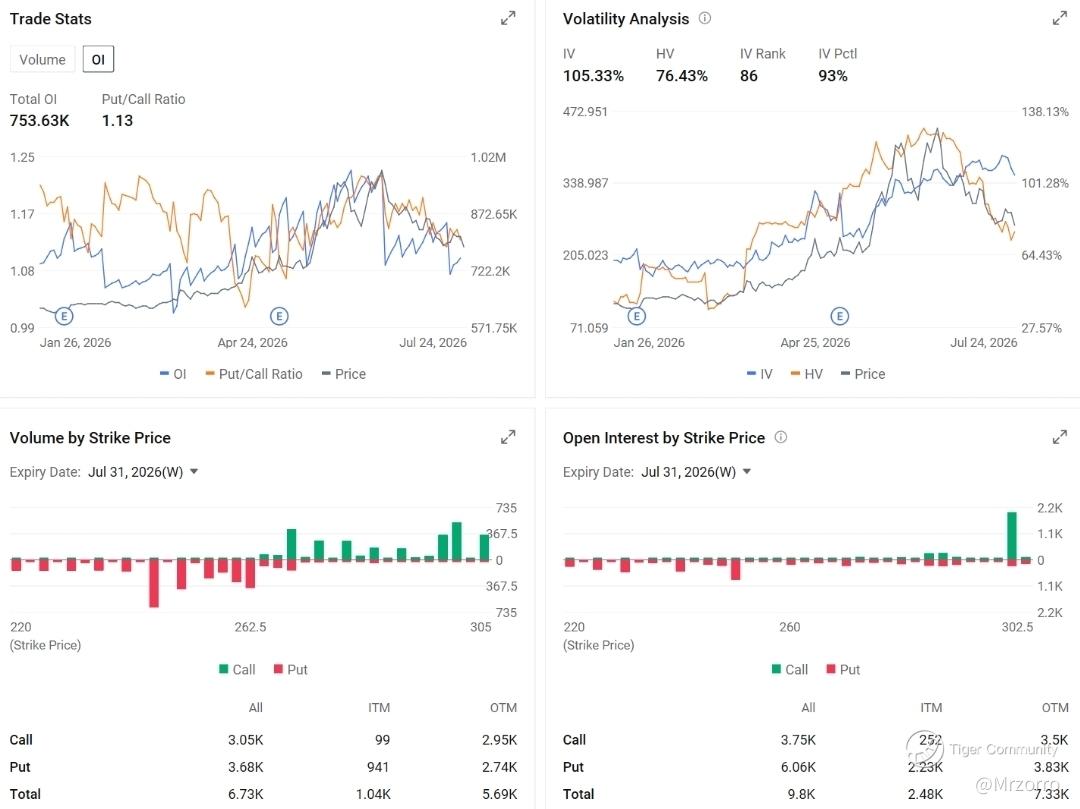Click first earnings marker in Volatility chart
The width and height of the screenshot is (1080, 809).
pyautogui.click(x=636, y=316)
